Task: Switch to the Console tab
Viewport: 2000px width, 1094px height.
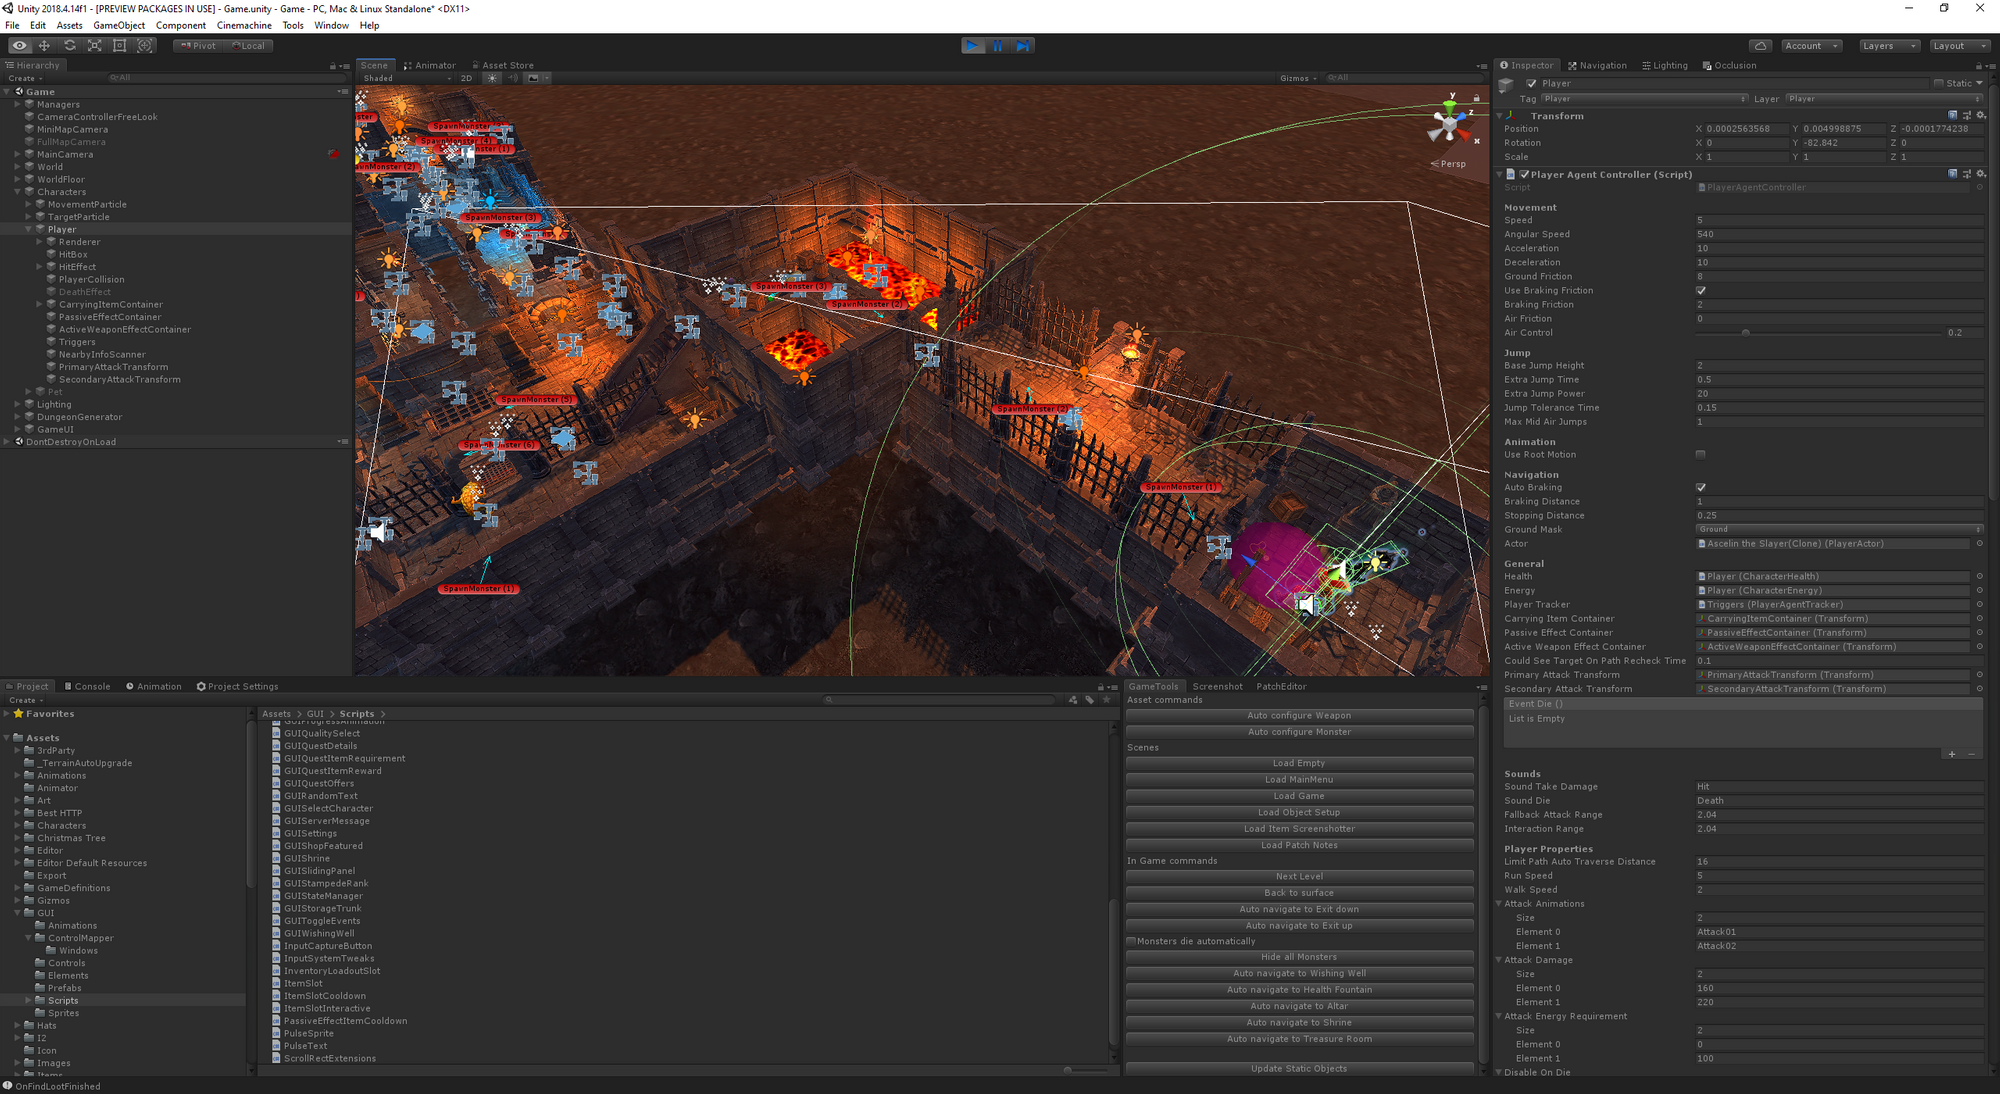Action: pyautogui.click(x=88, y=686)
